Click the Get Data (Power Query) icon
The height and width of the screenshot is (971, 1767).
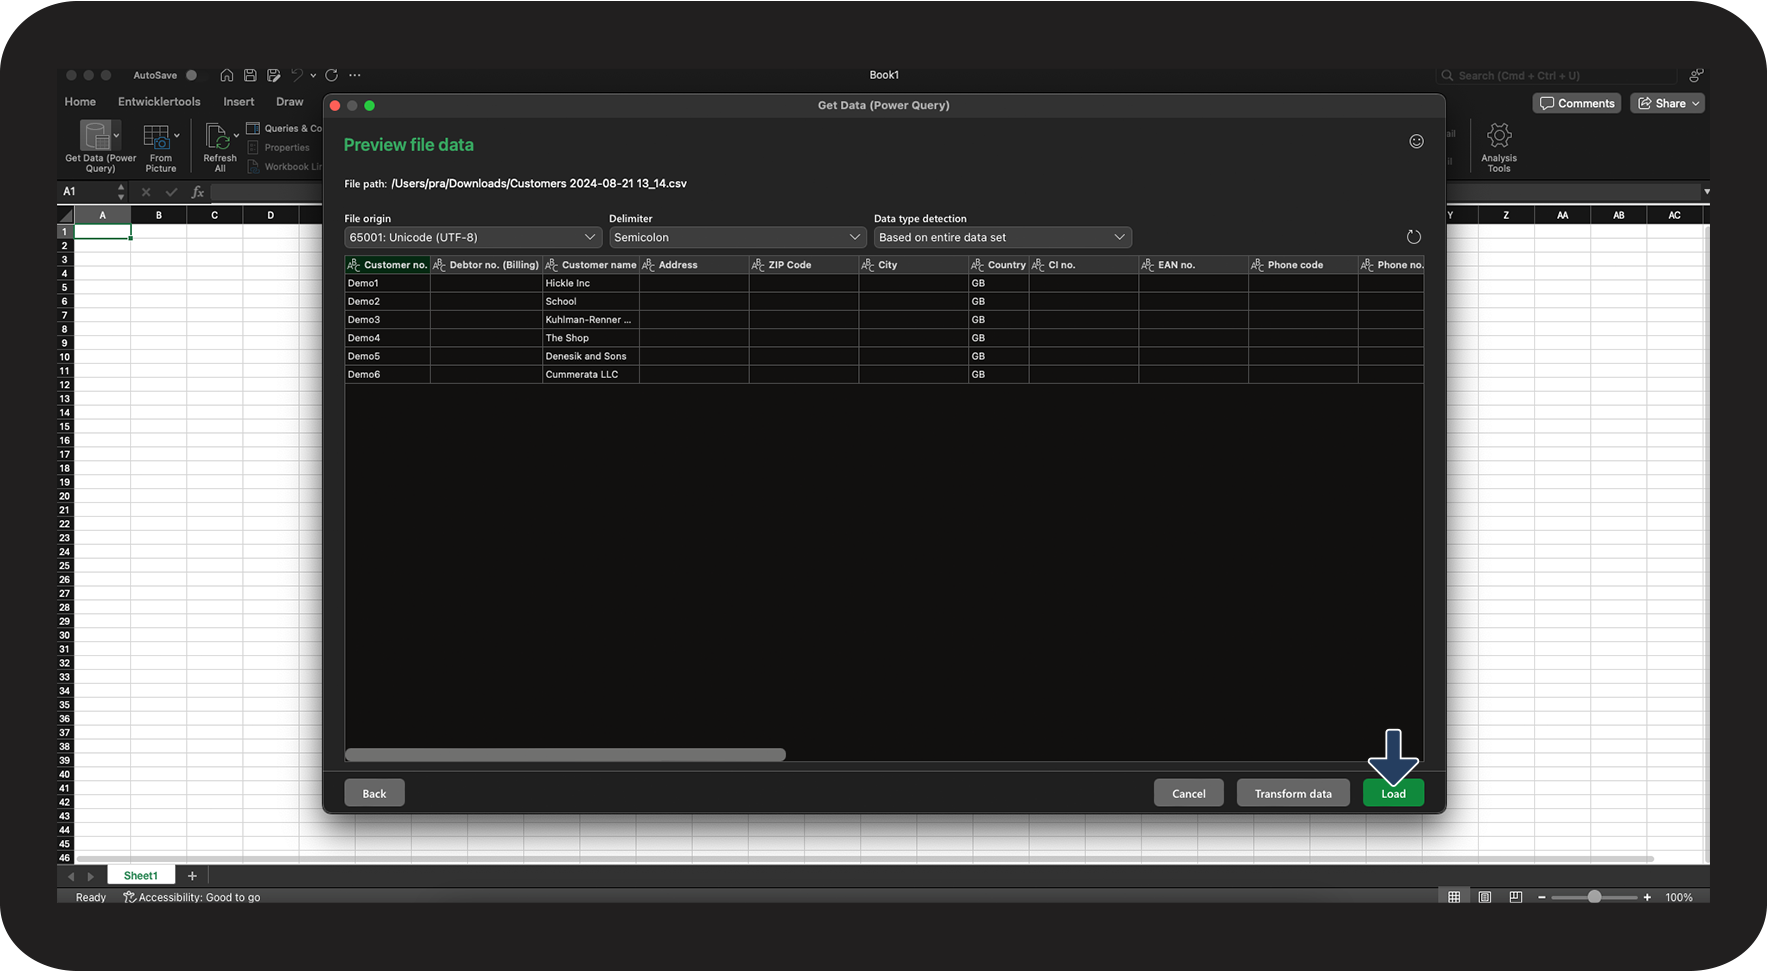97,136
